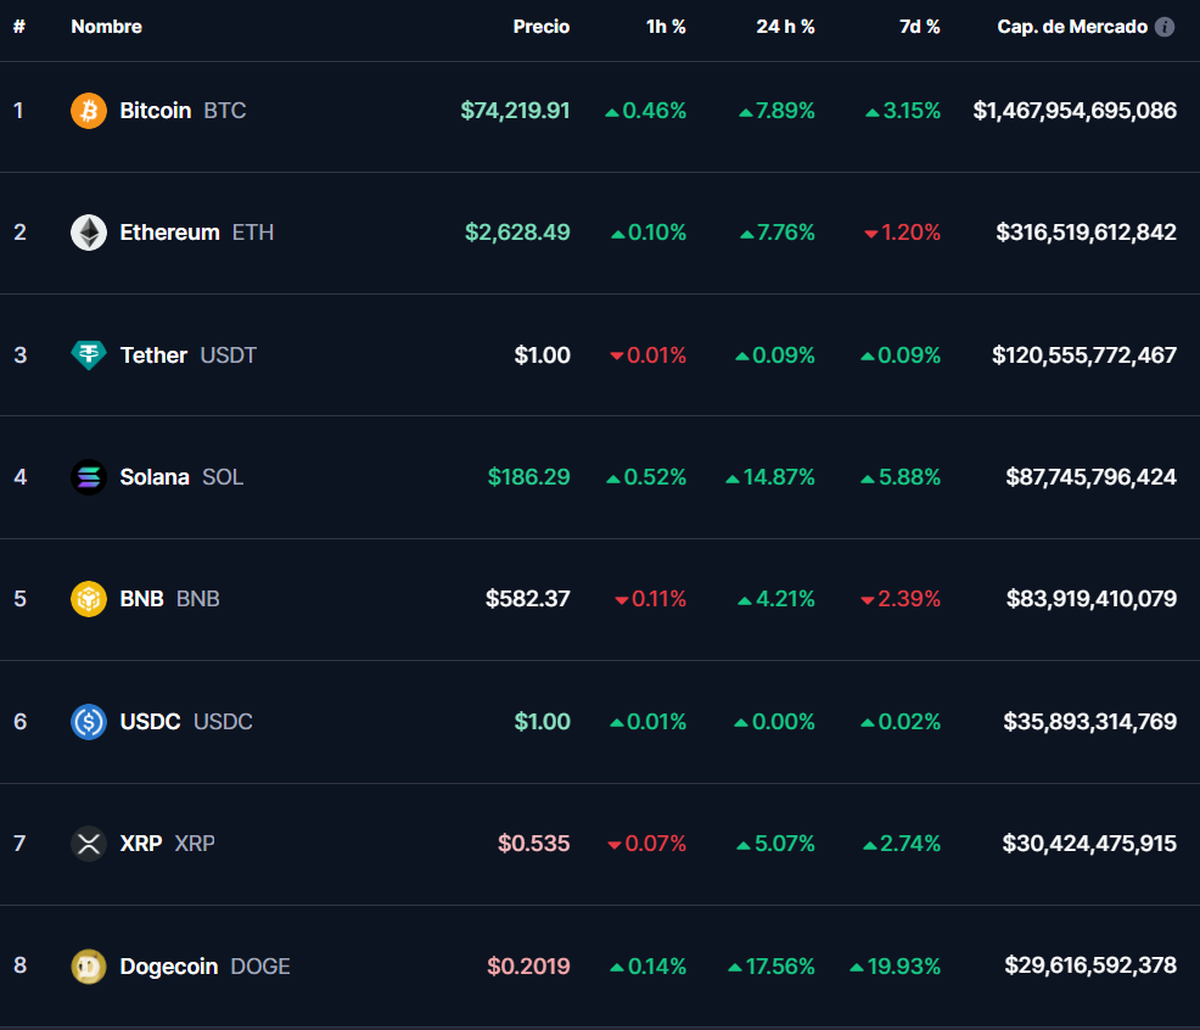Open the Ethereum name link

pos(169,233)
